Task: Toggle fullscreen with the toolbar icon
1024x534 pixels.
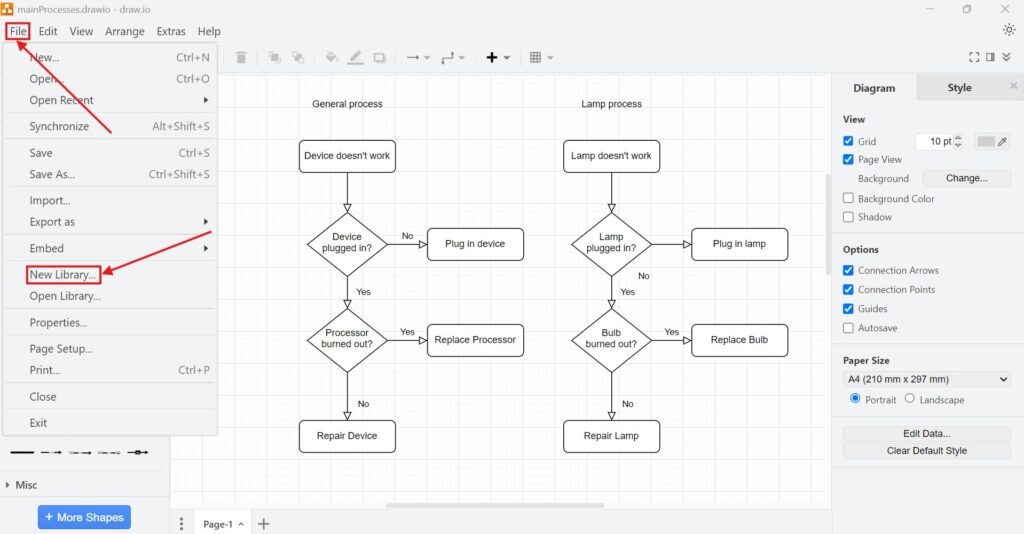Action: [974, 58]
